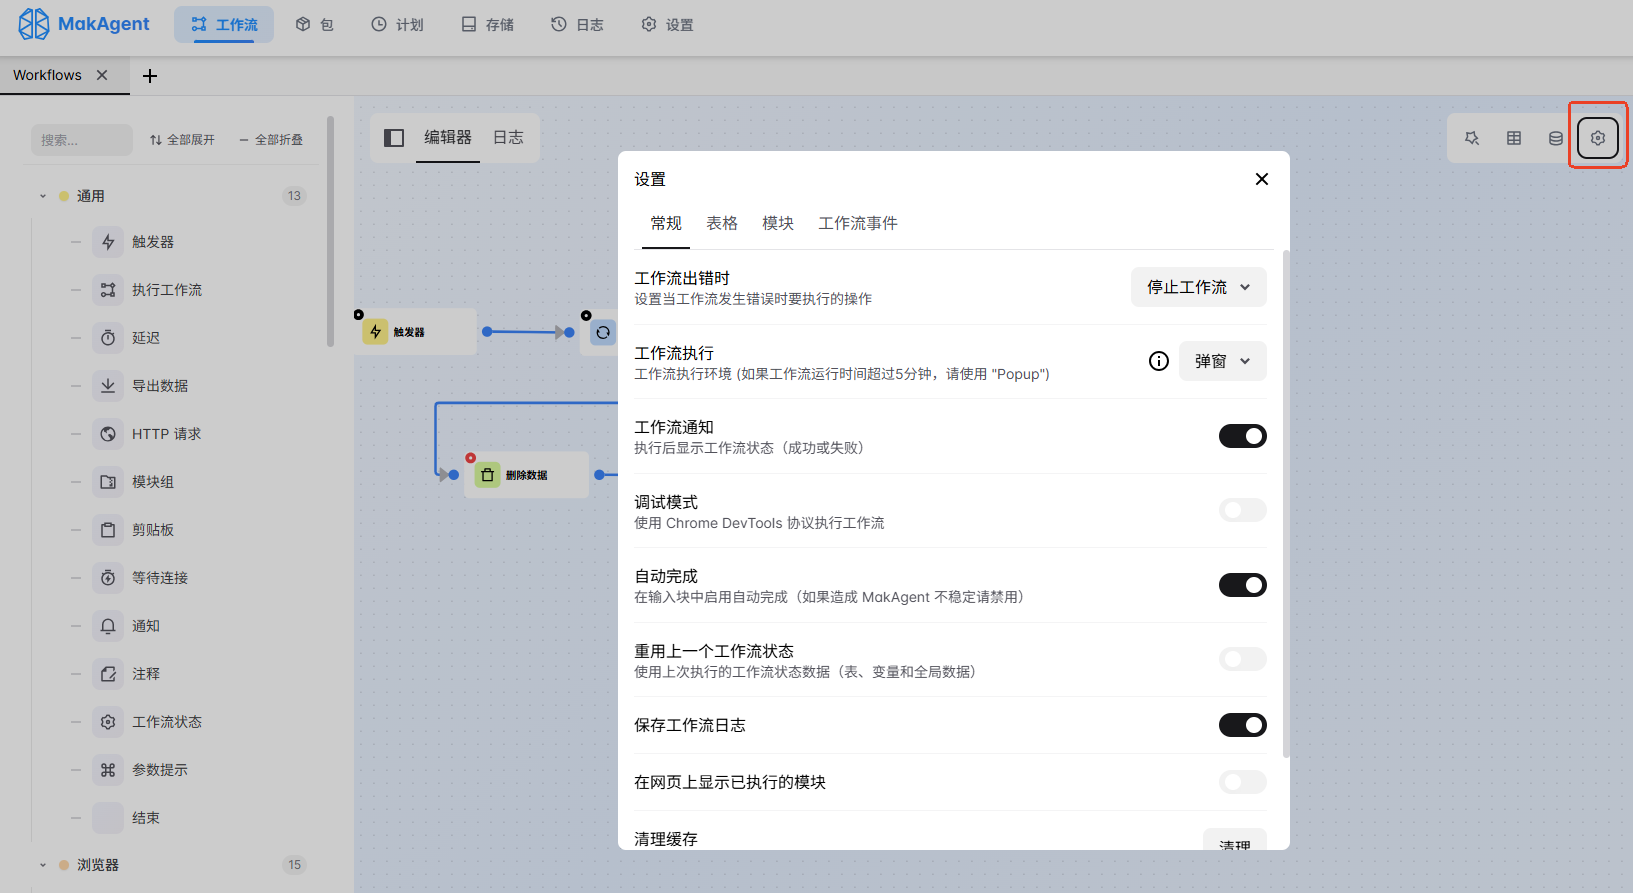Click the database storage icon in the top-right toolbar

point(1555,138)
